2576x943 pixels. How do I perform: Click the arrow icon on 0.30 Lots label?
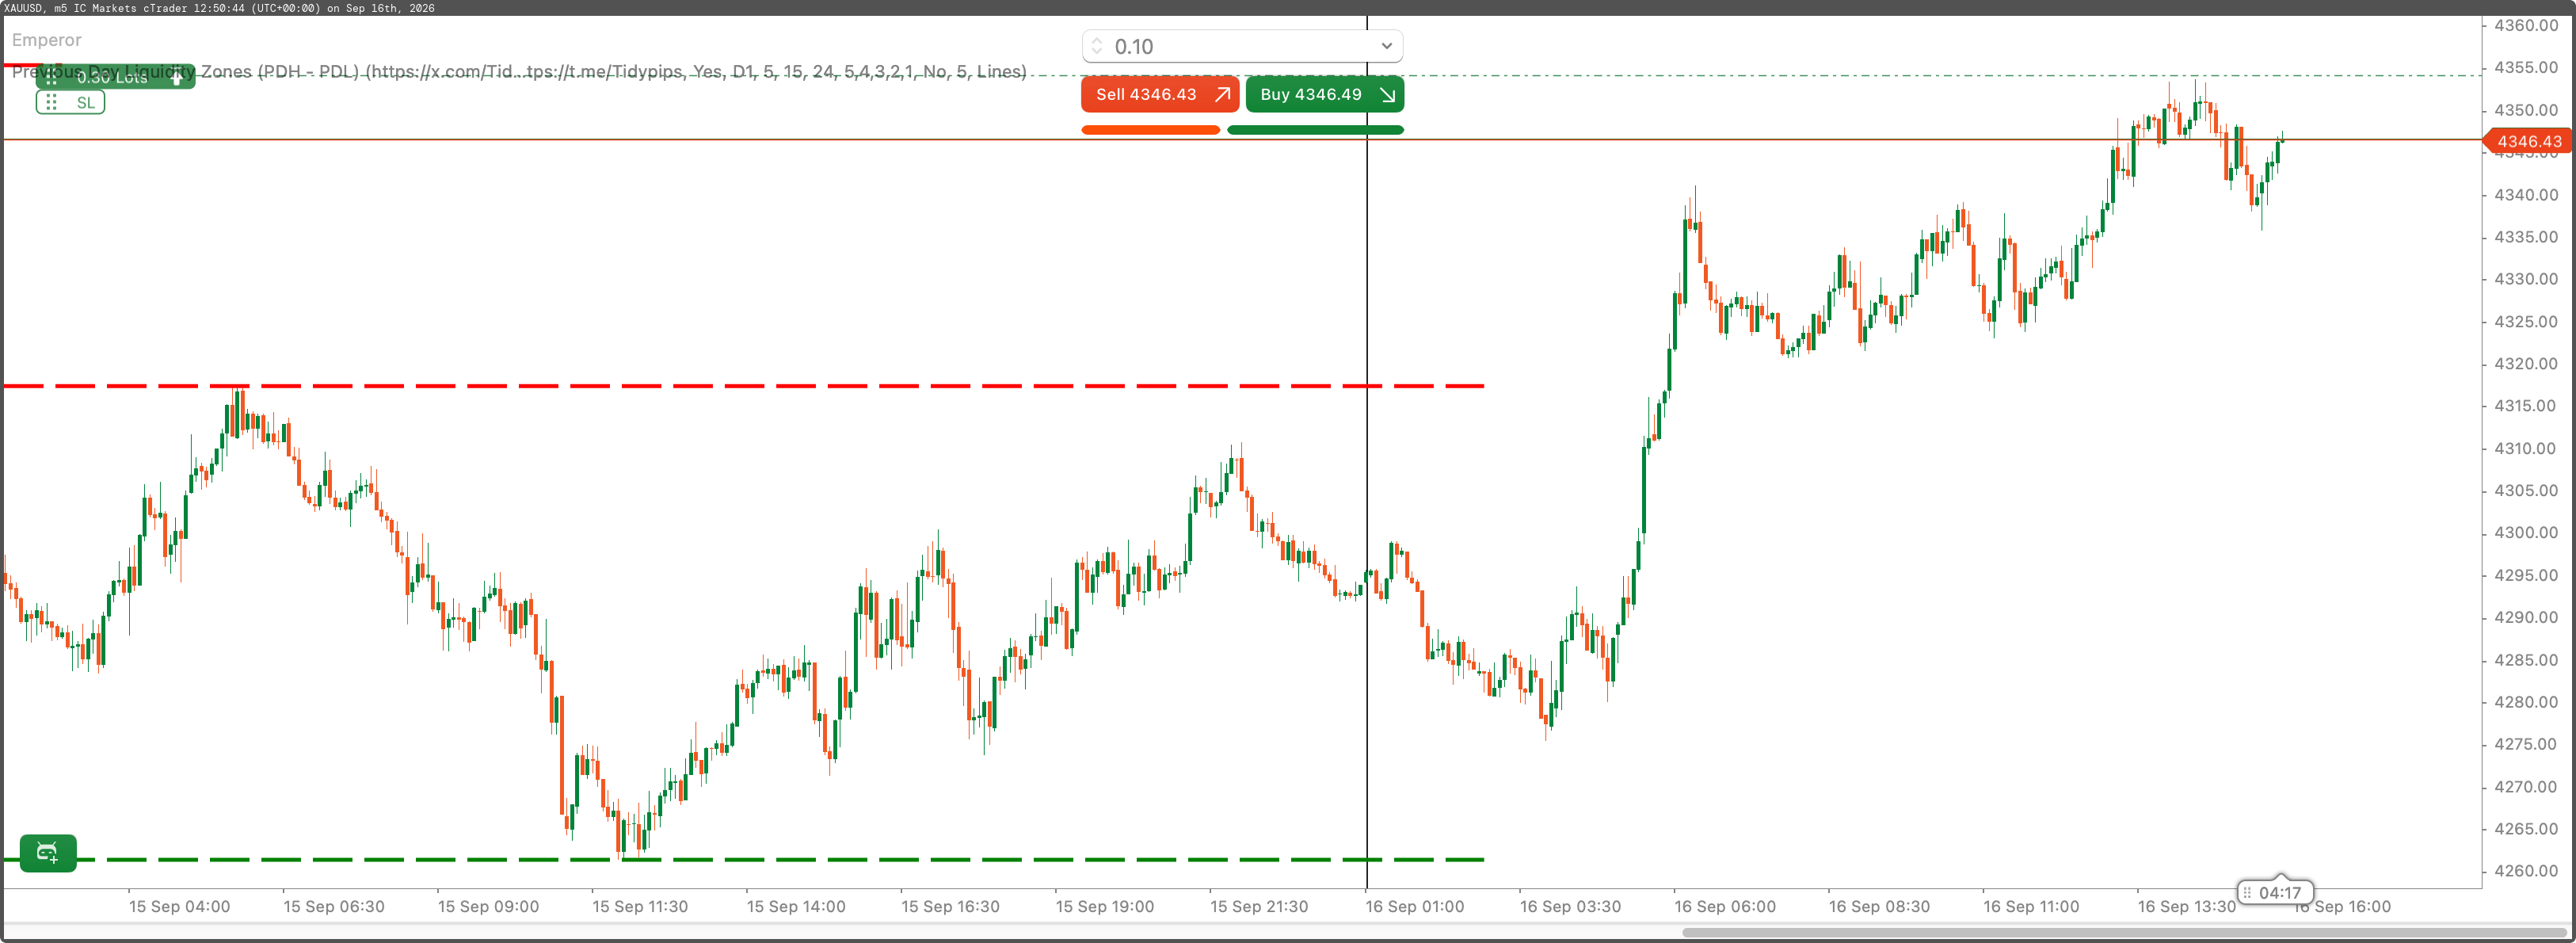[176, 77]
